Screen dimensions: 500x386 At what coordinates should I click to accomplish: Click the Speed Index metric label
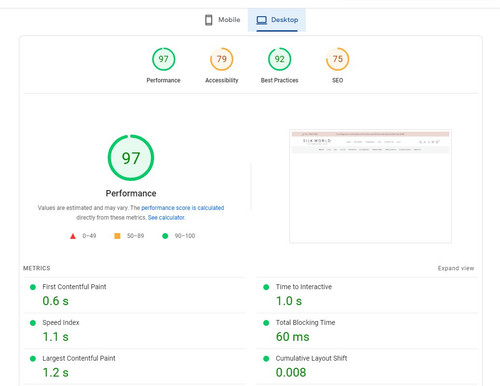[x=61, y=322]
